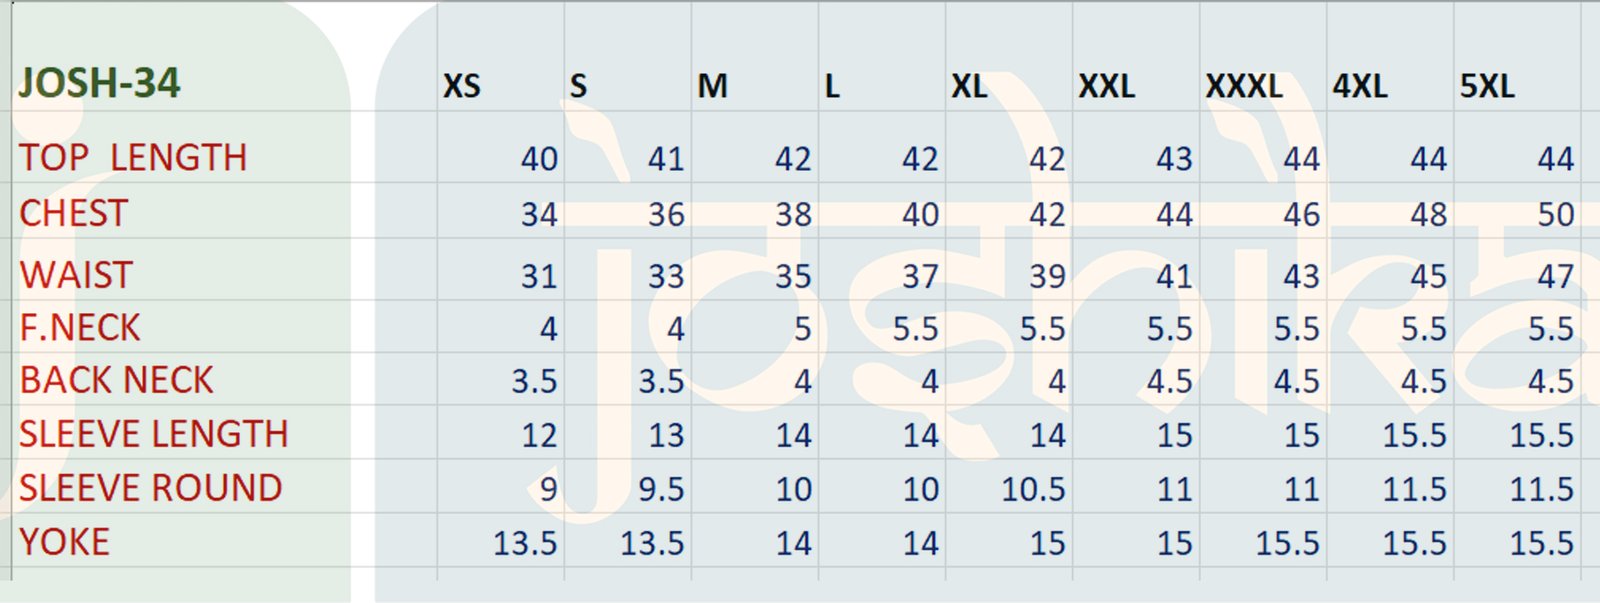
Task: Click the SLEEVE LENGTH row label
Action: pos(154,434)
